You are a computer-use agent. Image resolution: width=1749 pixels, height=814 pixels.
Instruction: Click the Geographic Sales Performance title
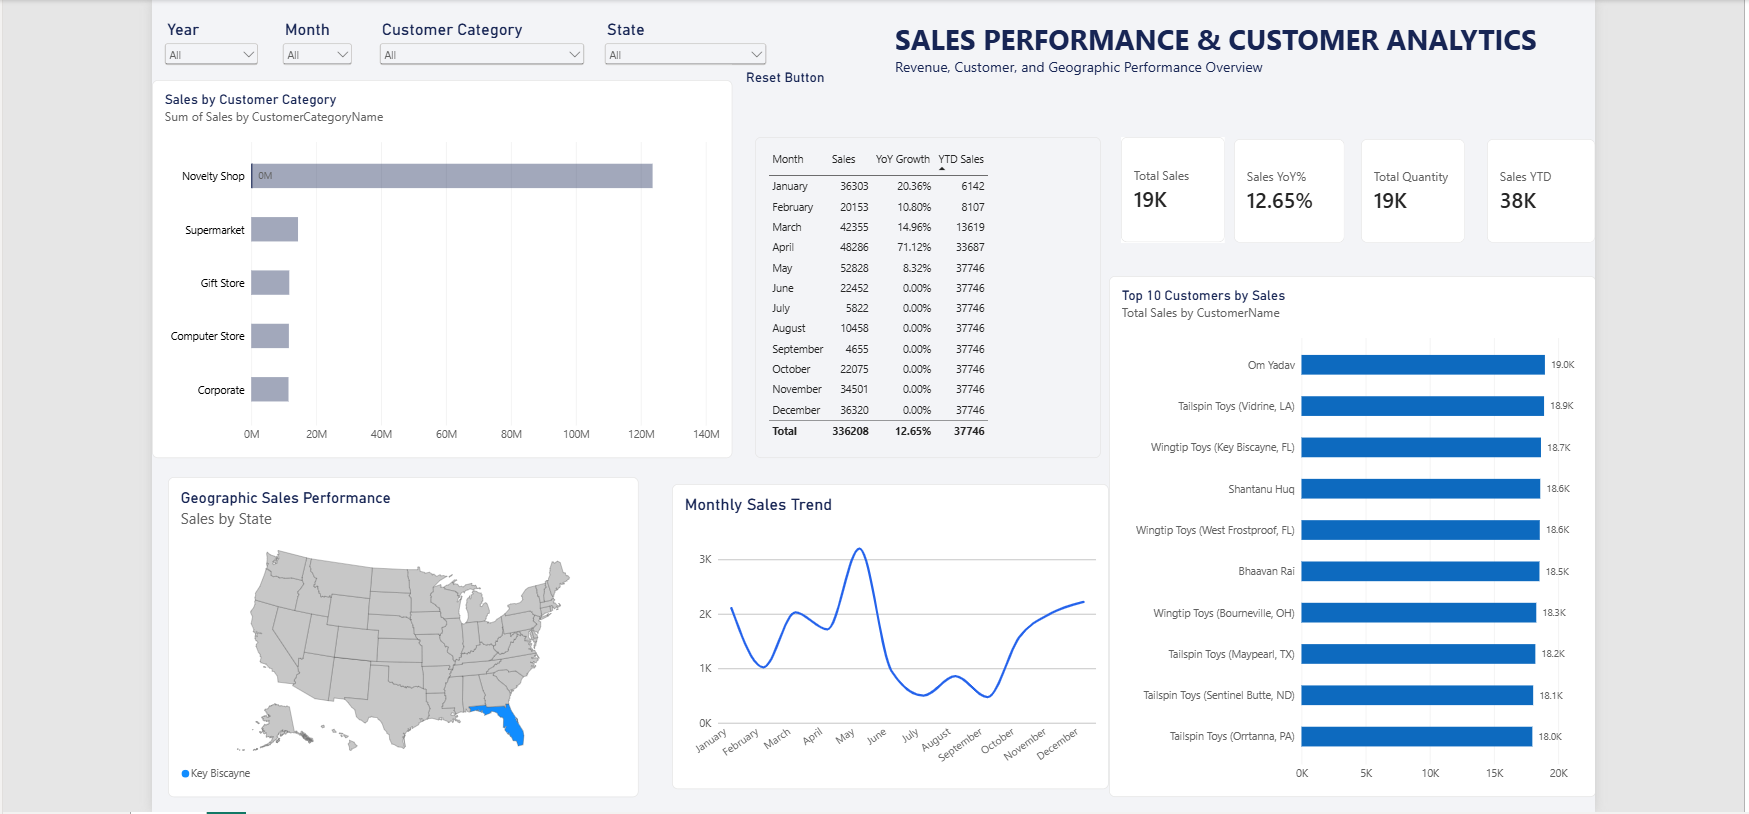coord(285,498)
